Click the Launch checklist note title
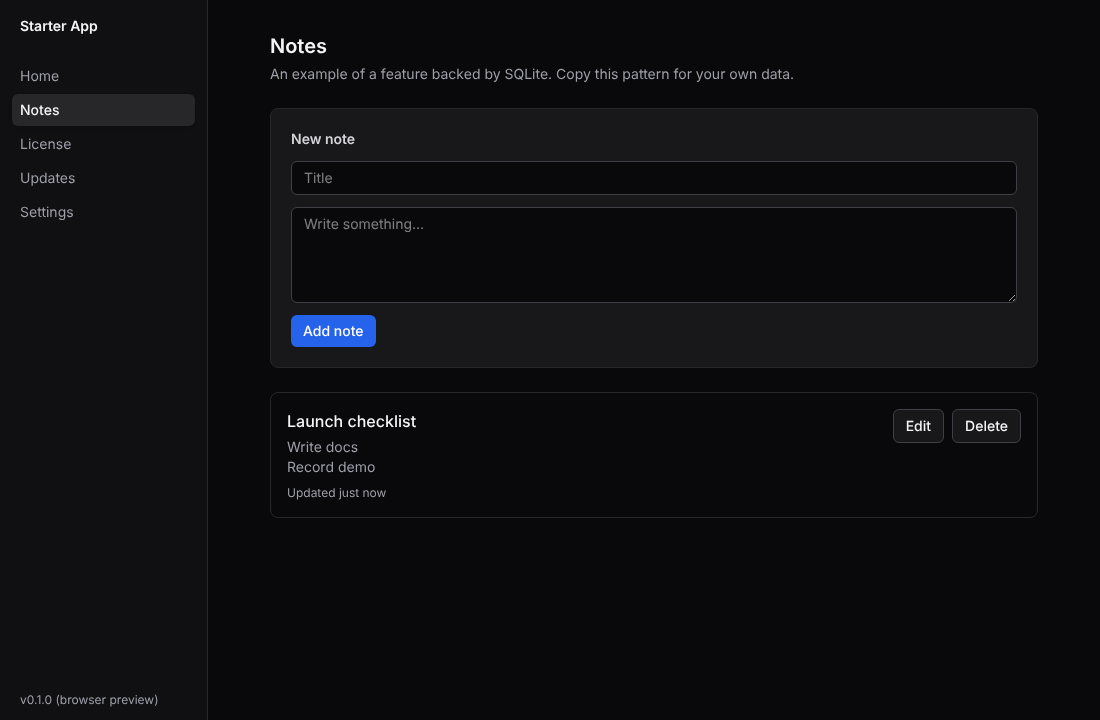1100x720 pixels. [x=351, y=421]
